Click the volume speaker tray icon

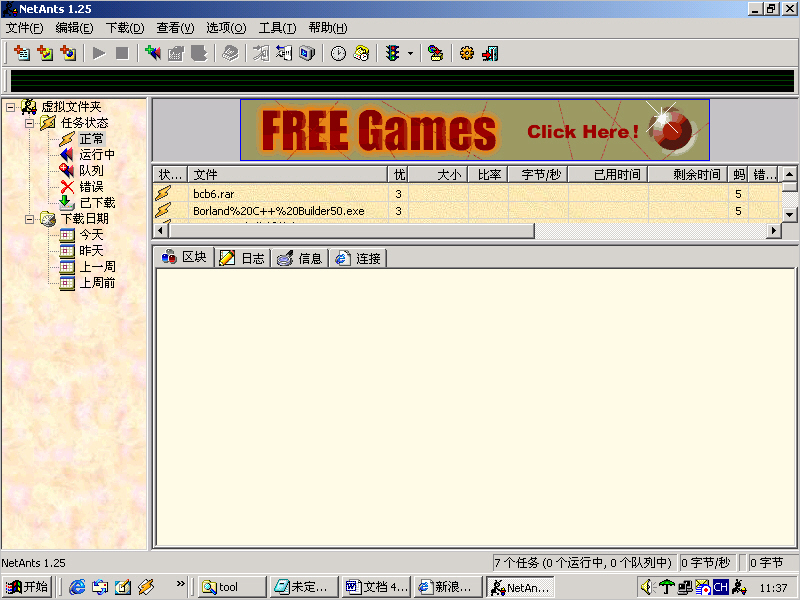(648, 588)
